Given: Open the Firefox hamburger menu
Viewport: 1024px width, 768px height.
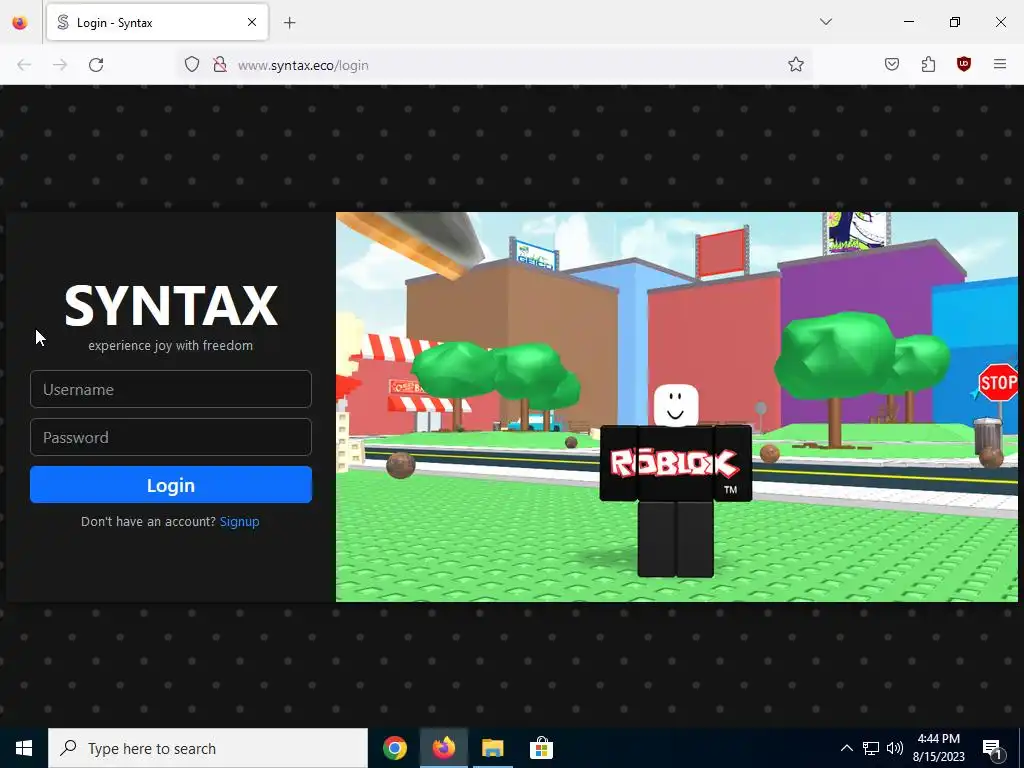Looking at the screenshot, I should pyautogui.click(x=1000, y=65).
